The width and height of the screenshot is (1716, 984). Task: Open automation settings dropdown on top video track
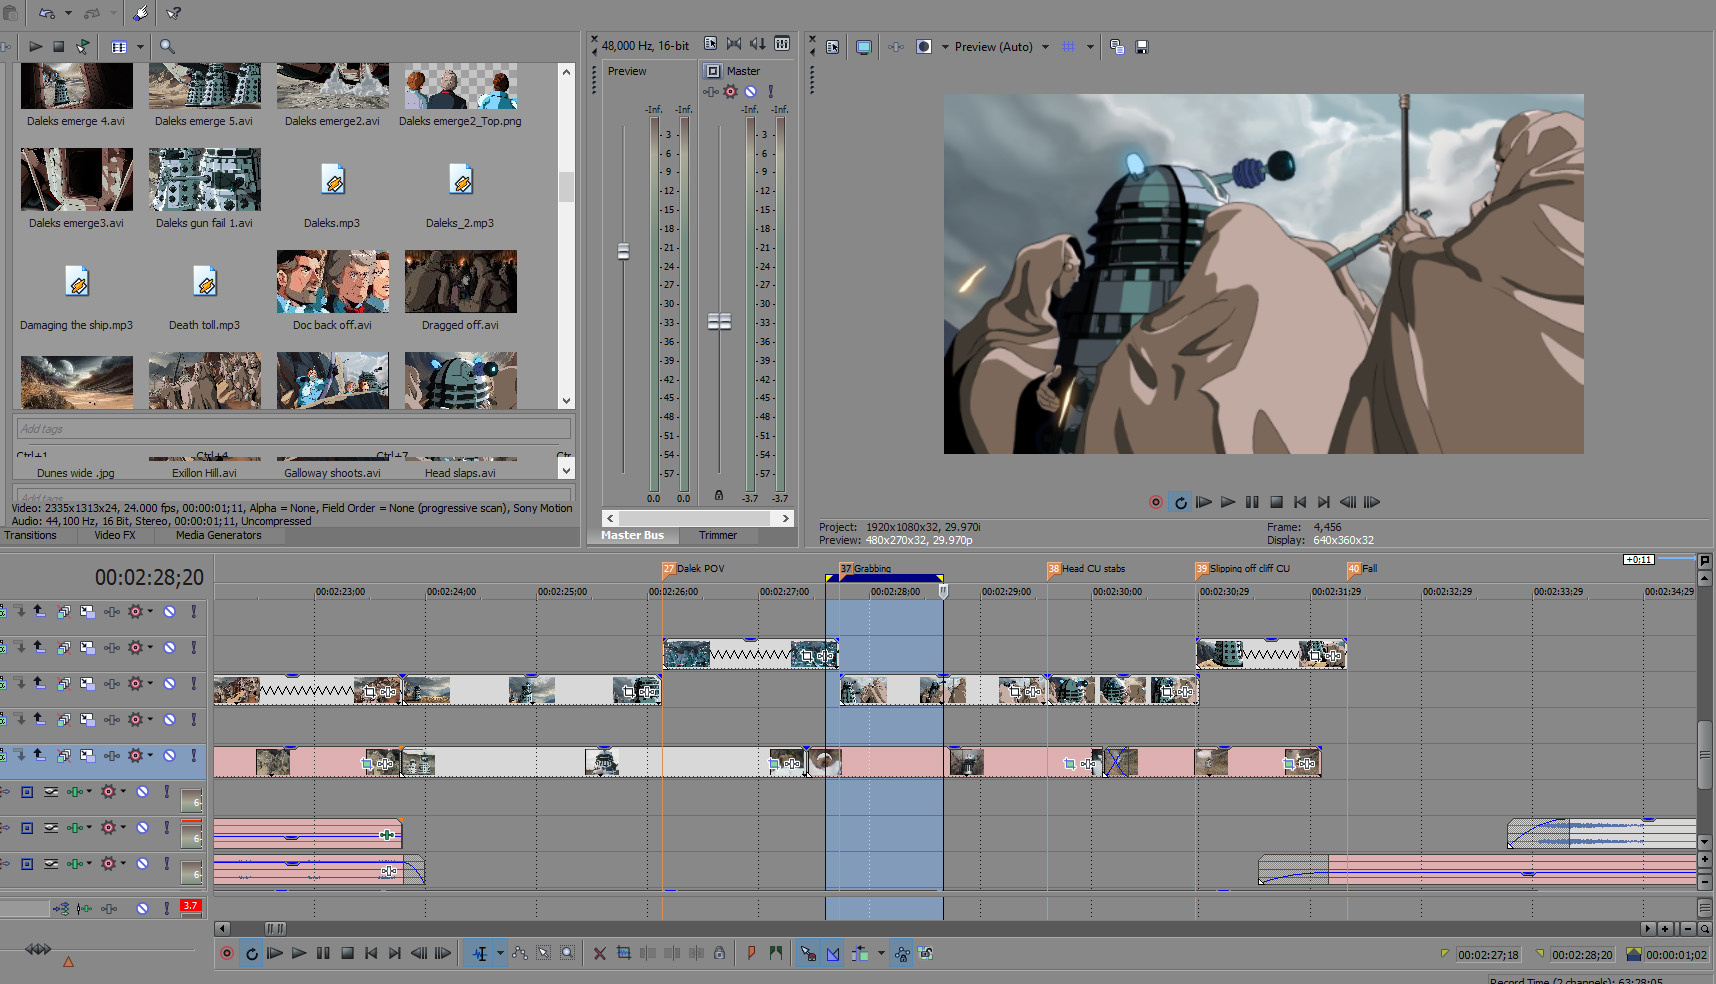coord(150,612)
